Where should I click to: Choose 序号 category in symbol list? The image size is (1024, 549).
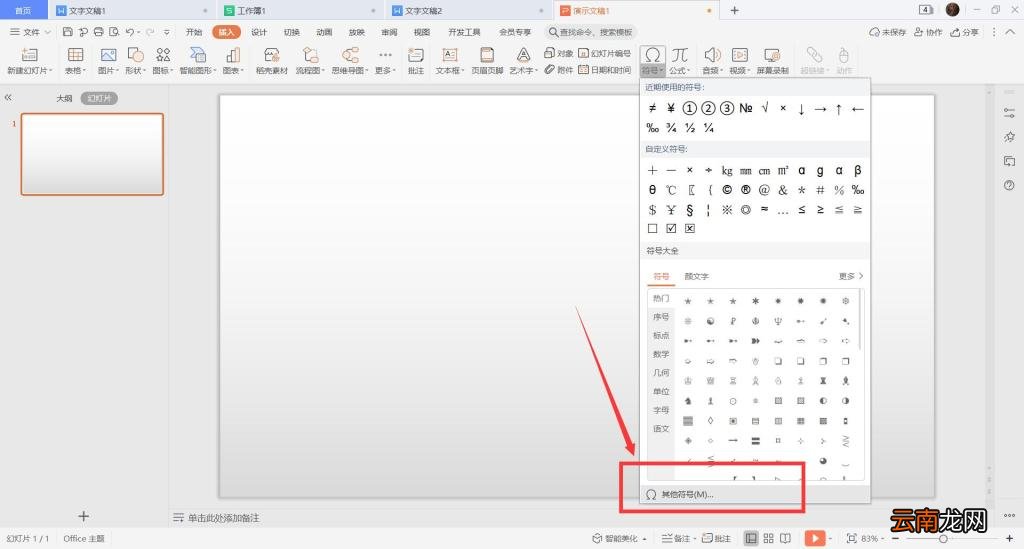pos(661,317)
